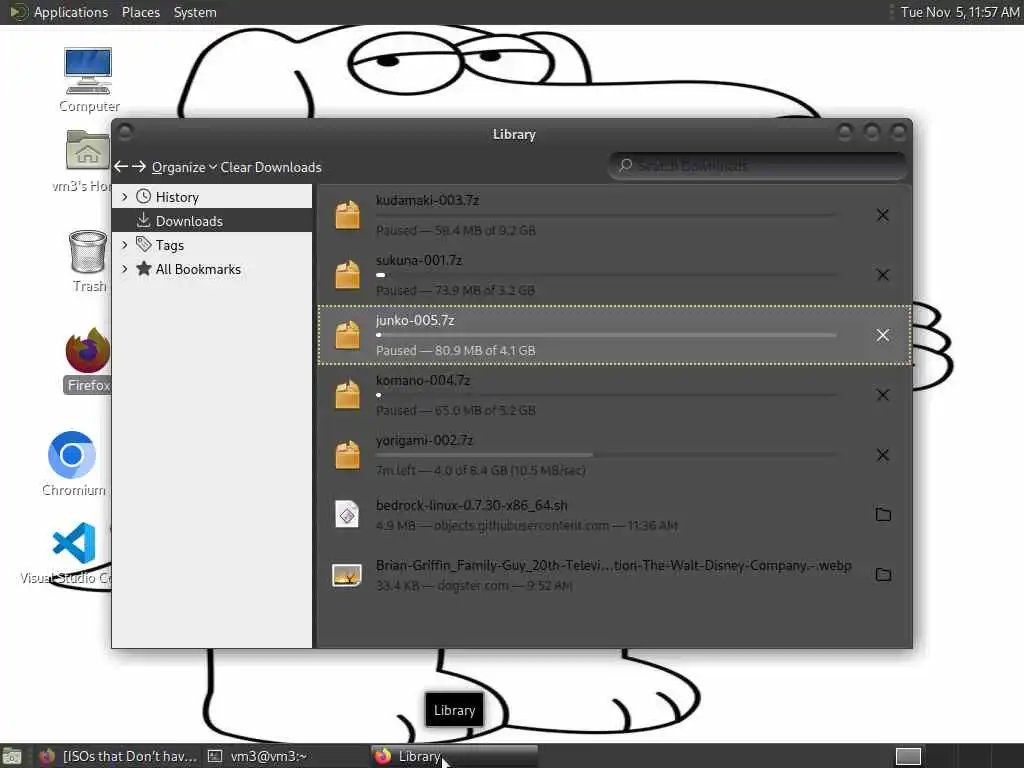This screenshot has height=768, width=1024.
Task: Select Tags in the sidebar
Action: point(169,245)
